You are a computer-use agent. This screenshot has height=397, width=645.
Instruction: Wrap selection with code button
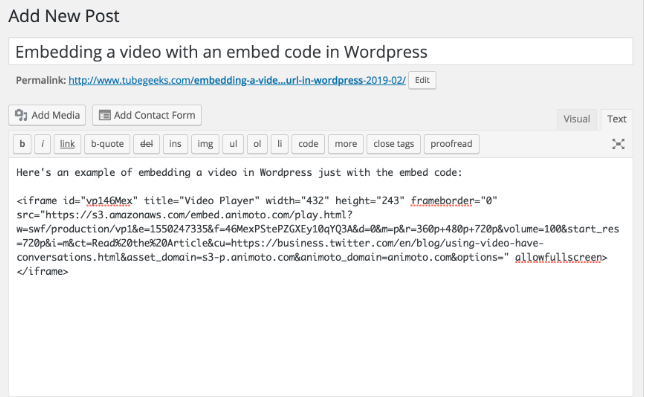coord(308,144)
